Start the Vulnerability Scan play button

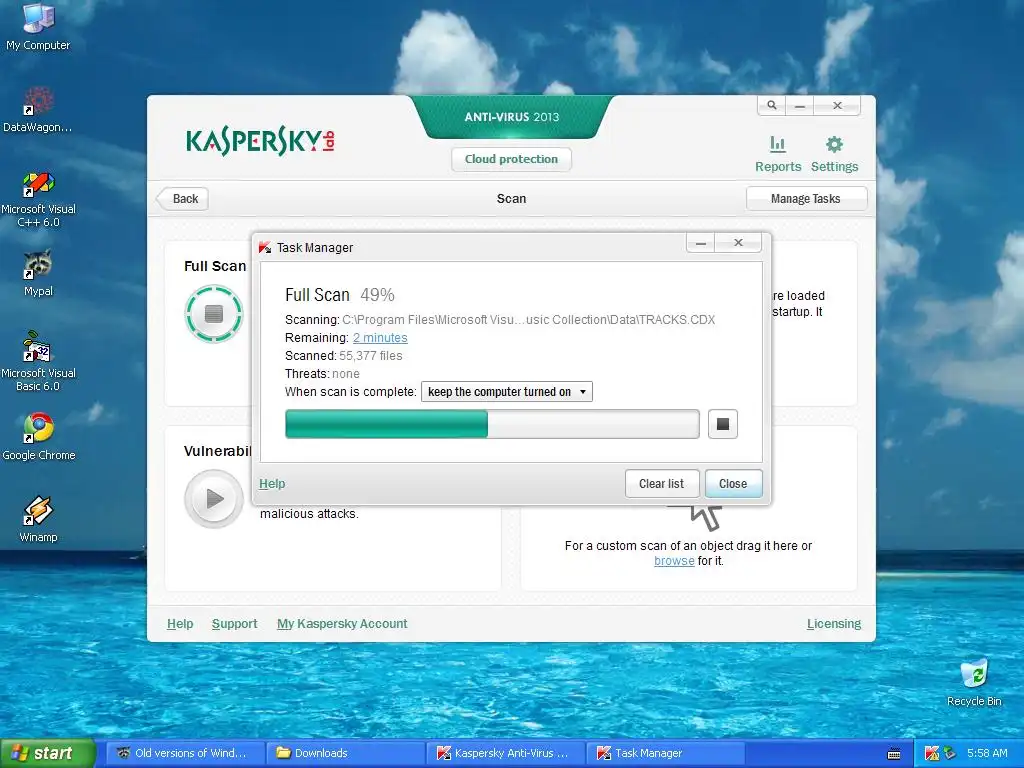coord(214,499)
